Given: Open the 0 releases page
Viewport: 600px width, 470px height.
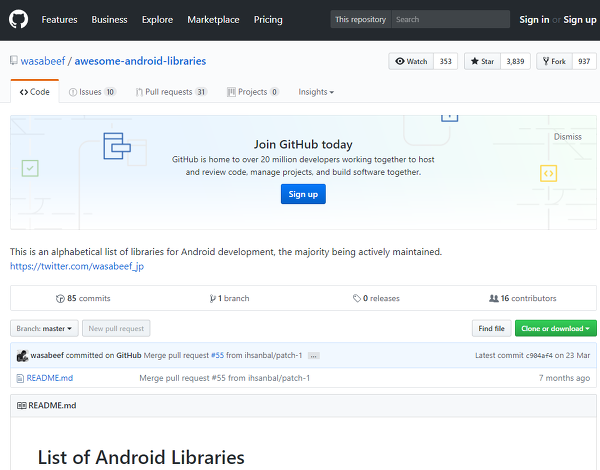Looking at the screenshot, I should (x=376, y=298).
